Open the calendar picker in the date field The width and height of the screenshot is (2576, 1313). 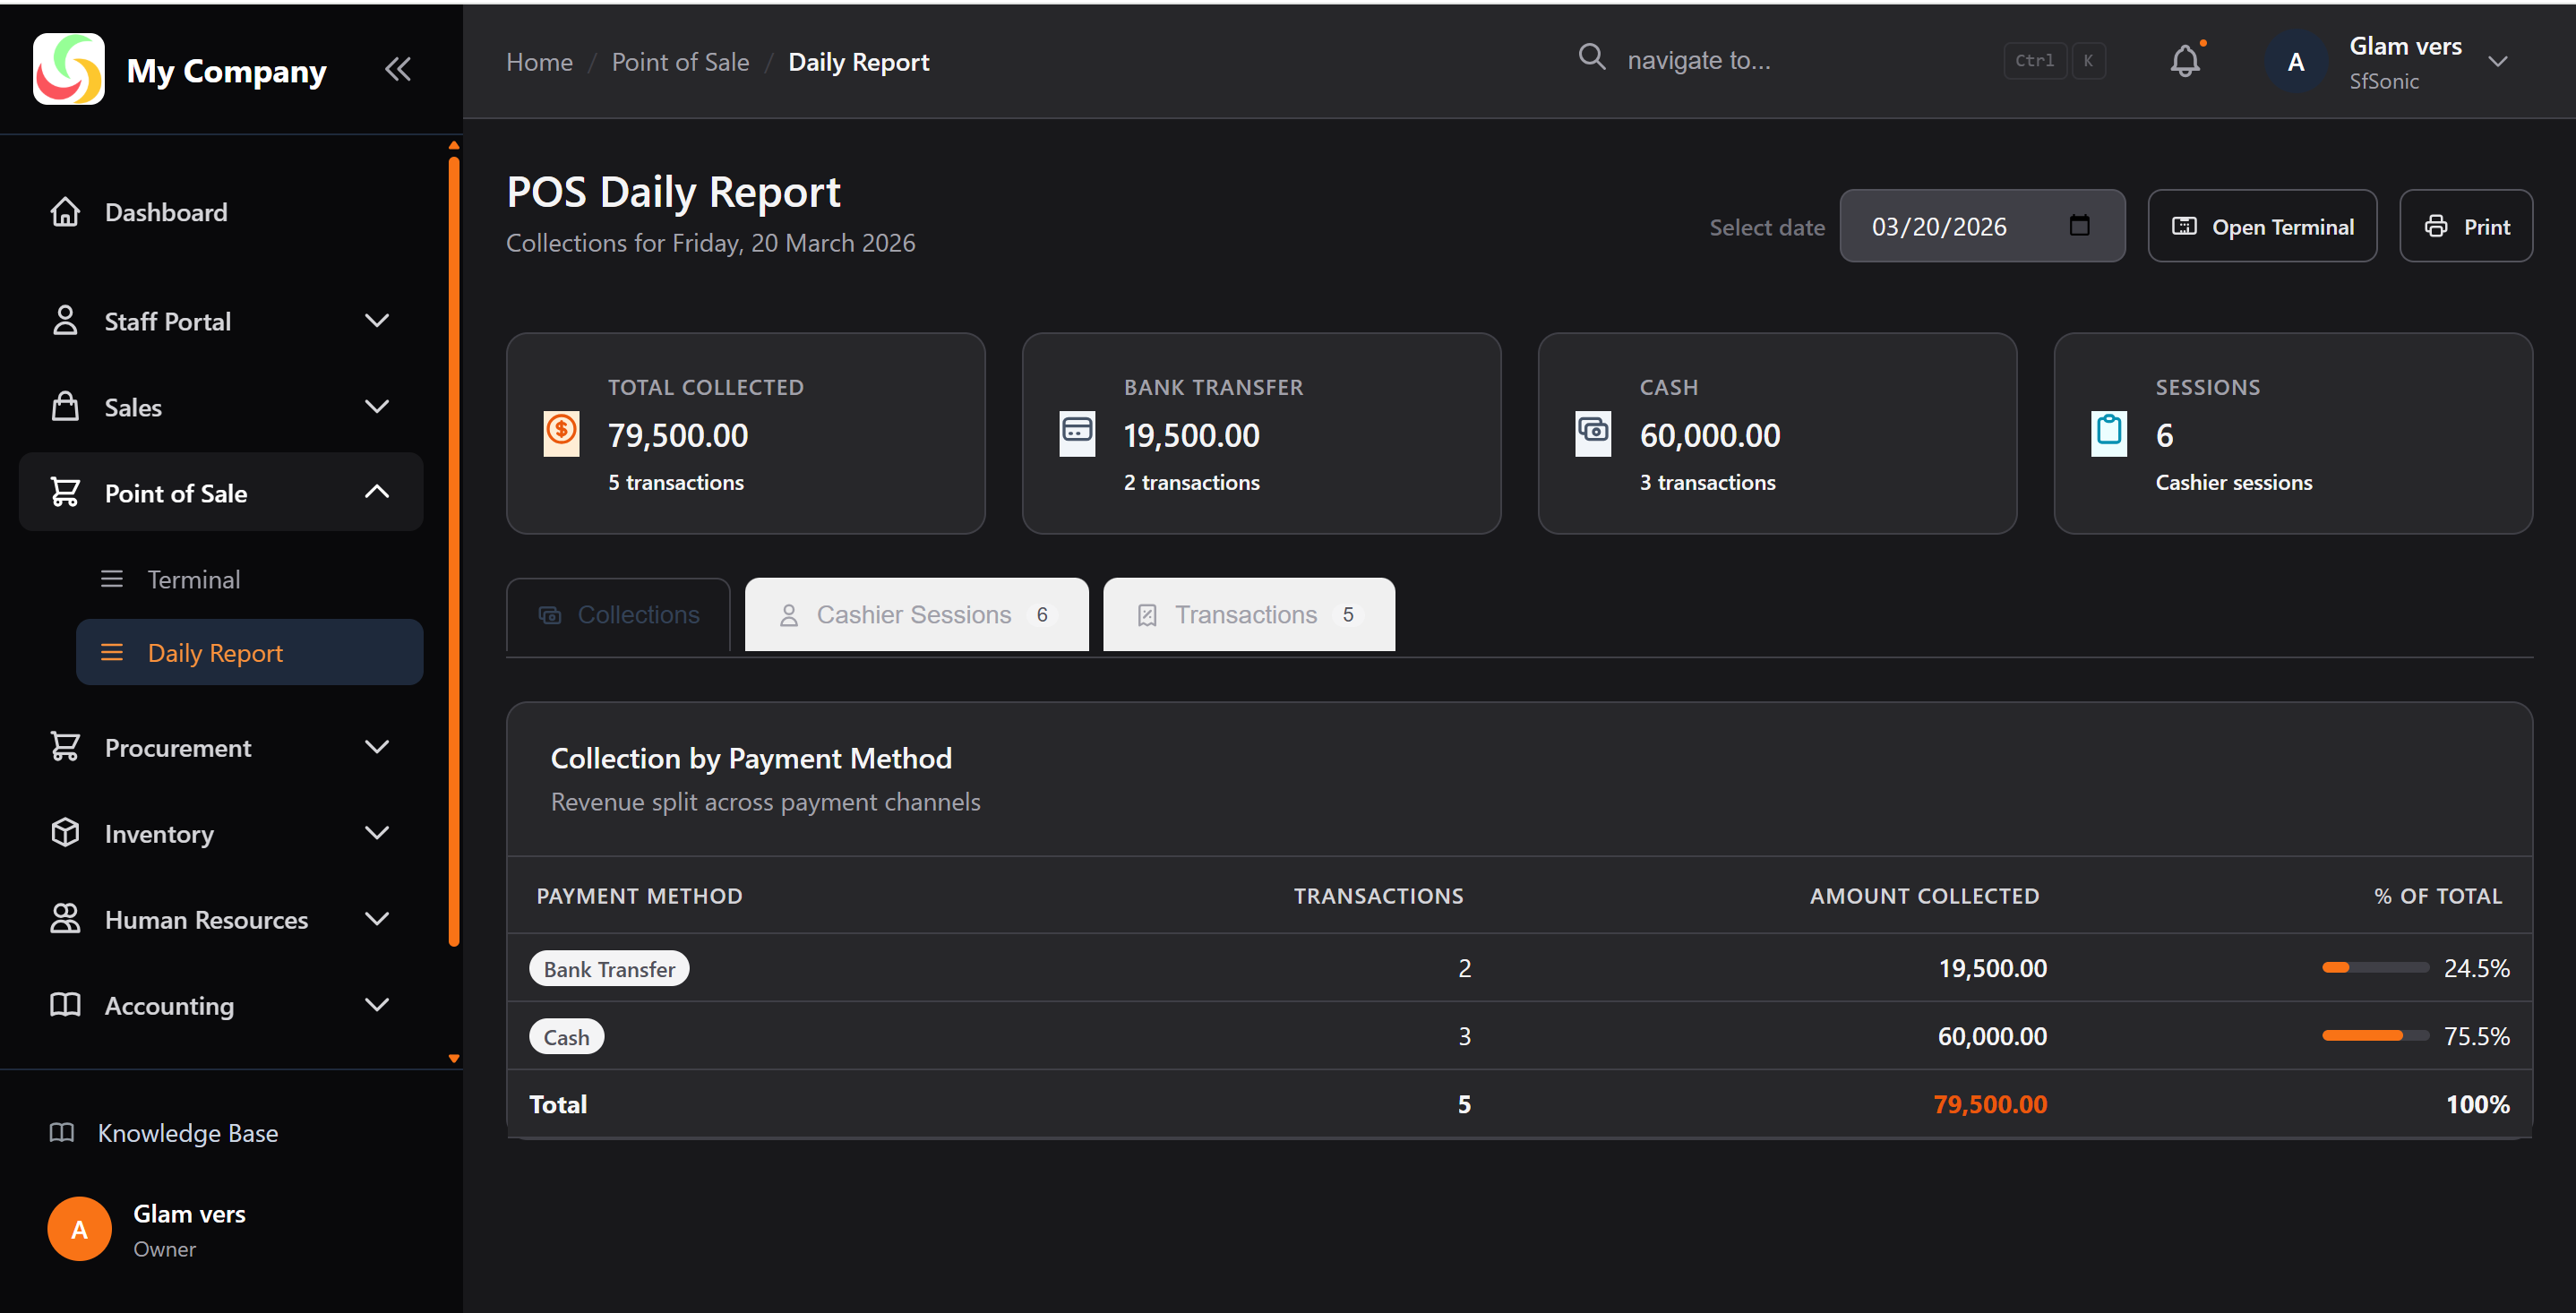pos(2080,226)
